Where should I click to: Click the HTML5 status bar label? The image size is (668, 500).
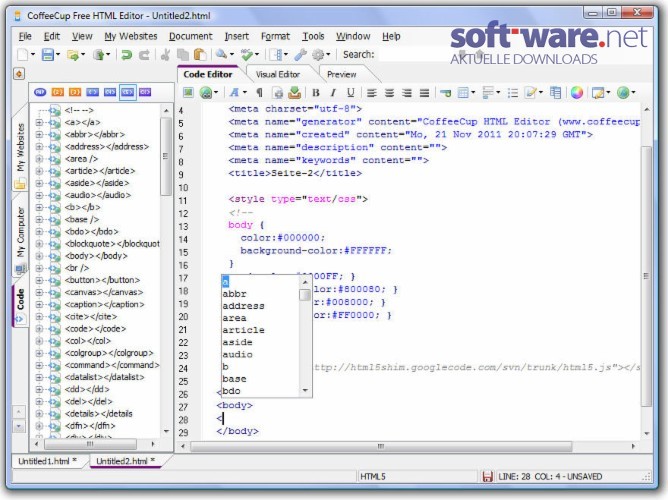[373, 476]
